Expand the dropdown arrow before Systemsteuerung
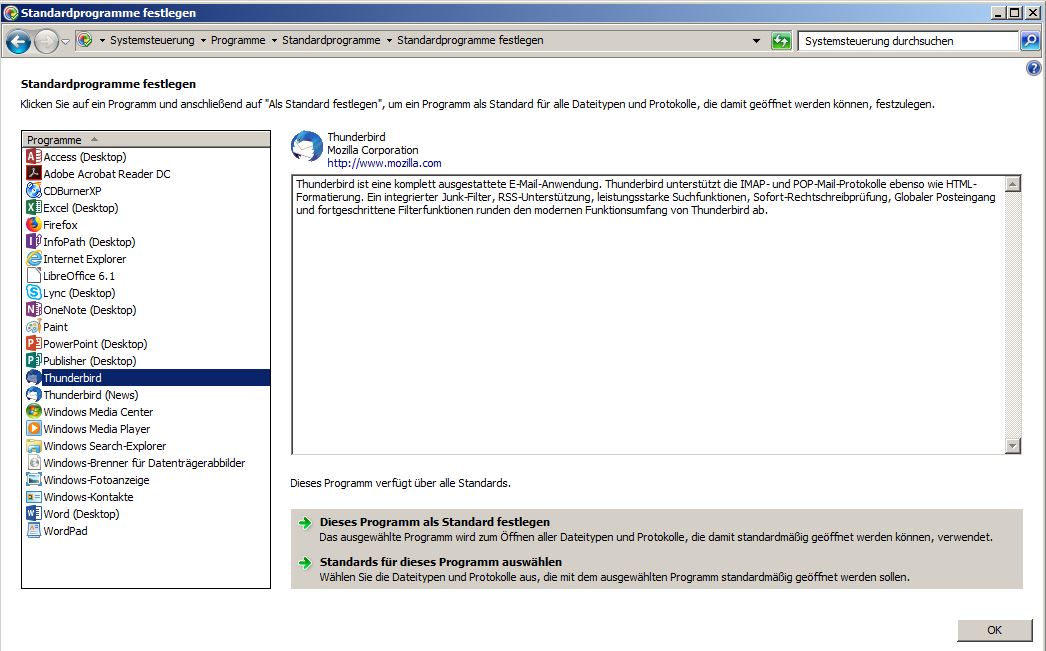1046x651 pixels. (102, 41)
